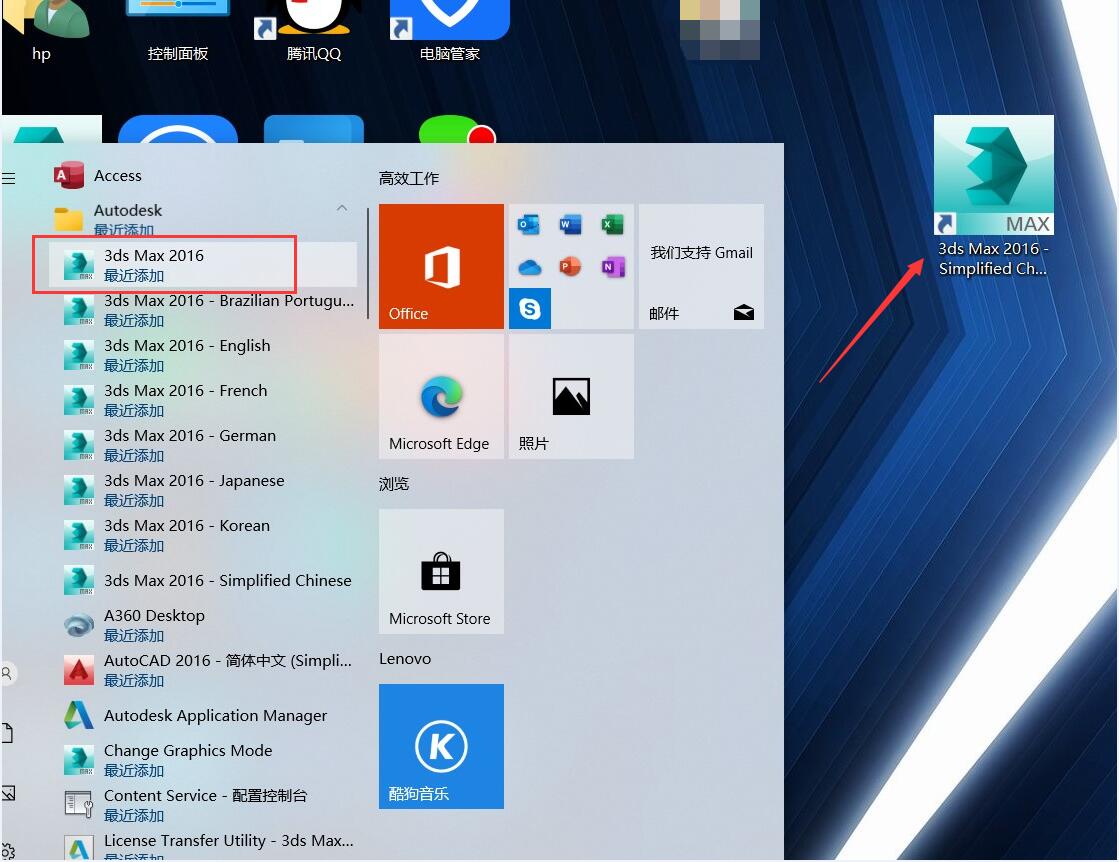This screenshot has width=1119, height=862.
Task: Open the Office tile
Action: click(441, 266)
